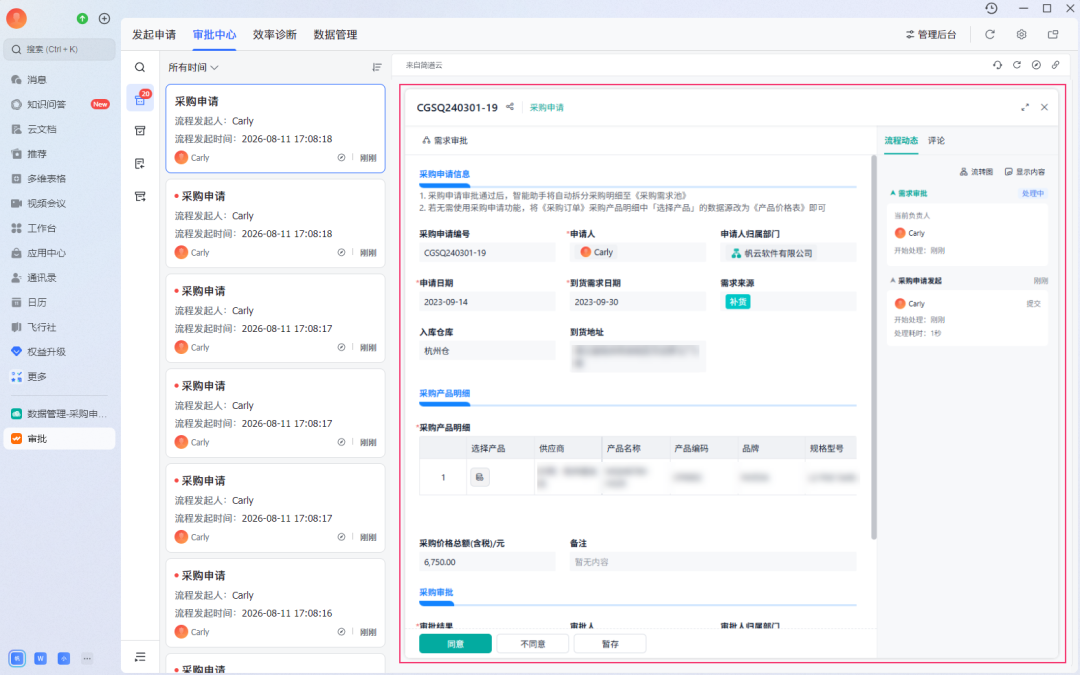Open the cc'd-to-me icon in the approval column
Viewport: 1080px width, 675px height.
(x=140, y=197)
